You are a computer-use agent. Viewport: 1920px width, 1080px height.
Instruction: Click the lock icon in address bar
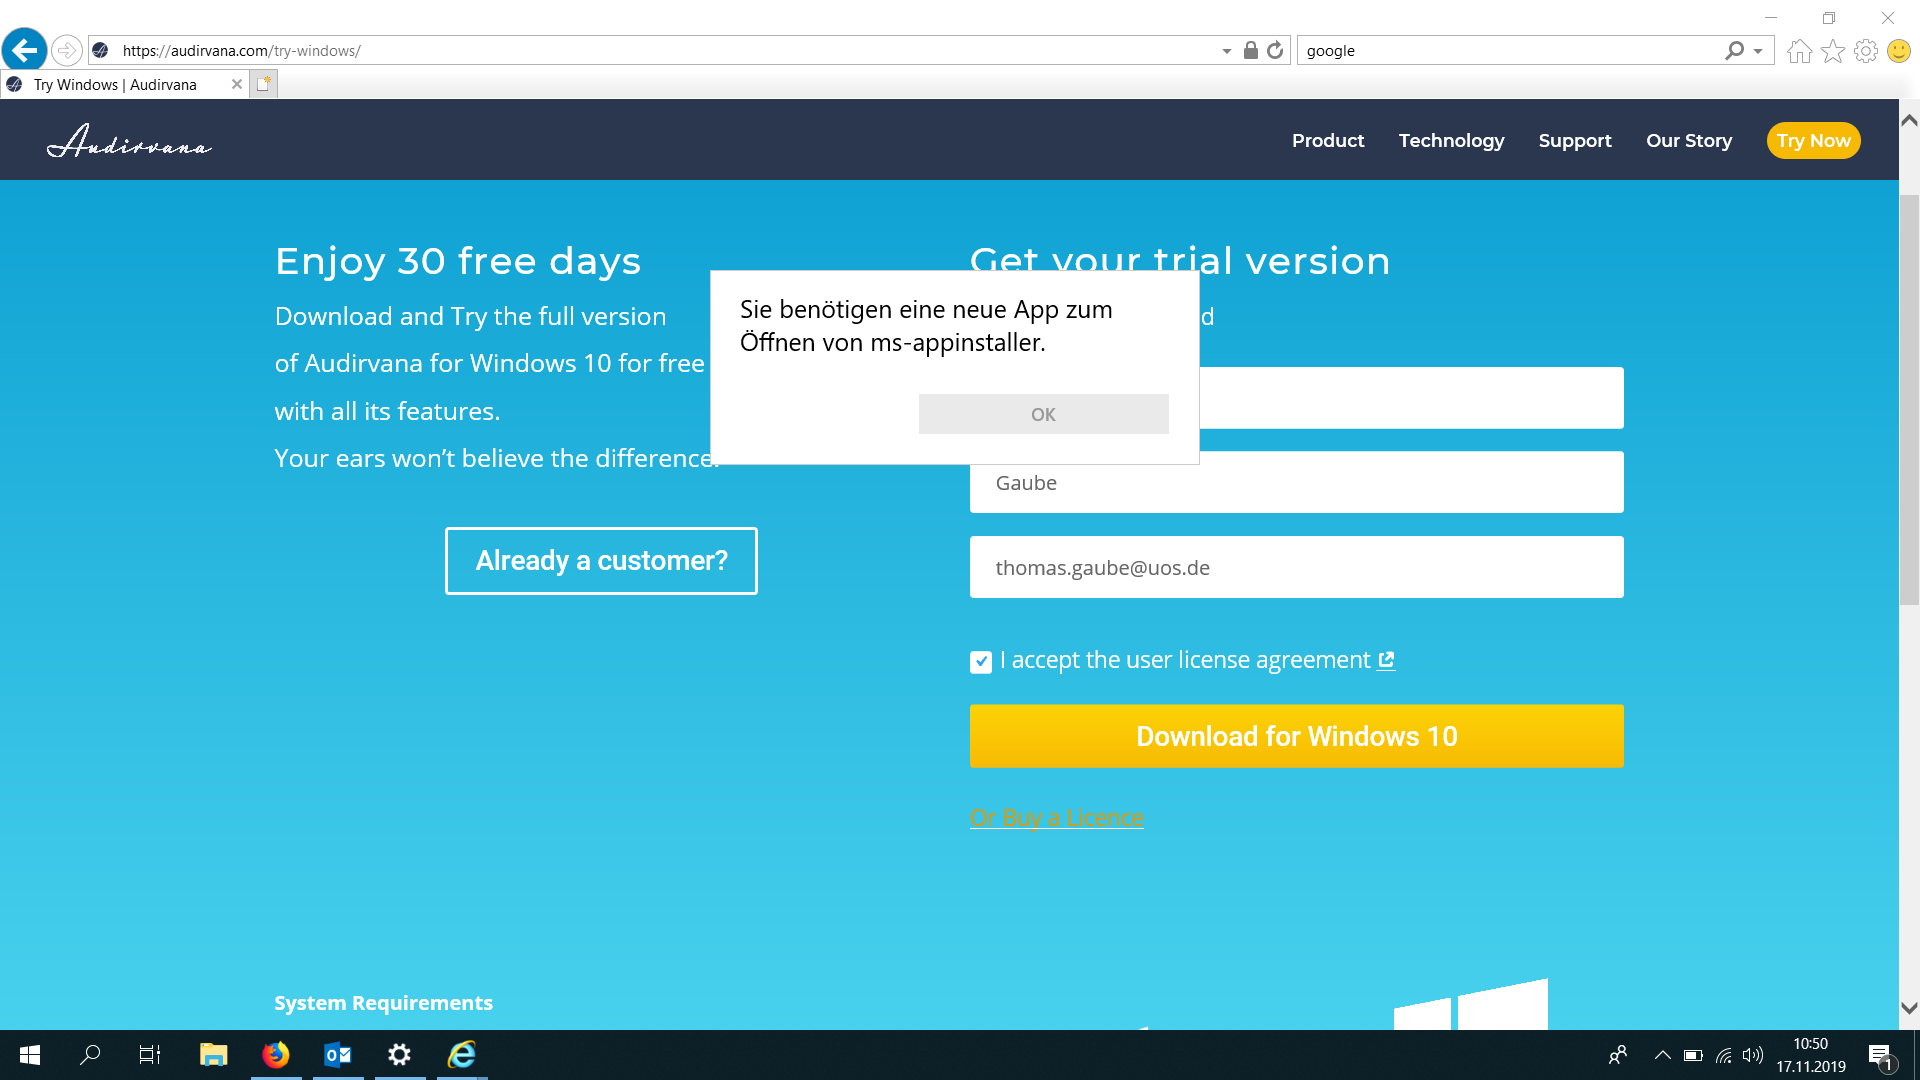click(x=1250, y=50)
